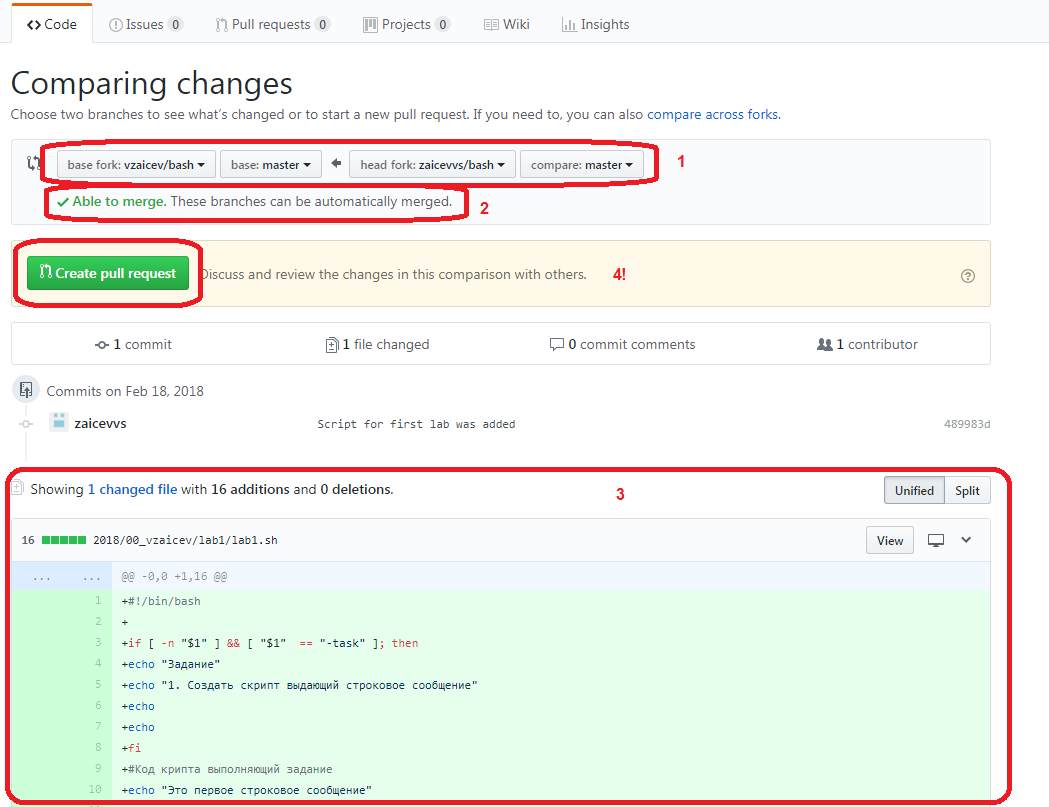
Task: Click the Create pull request button
Action: 108,273
